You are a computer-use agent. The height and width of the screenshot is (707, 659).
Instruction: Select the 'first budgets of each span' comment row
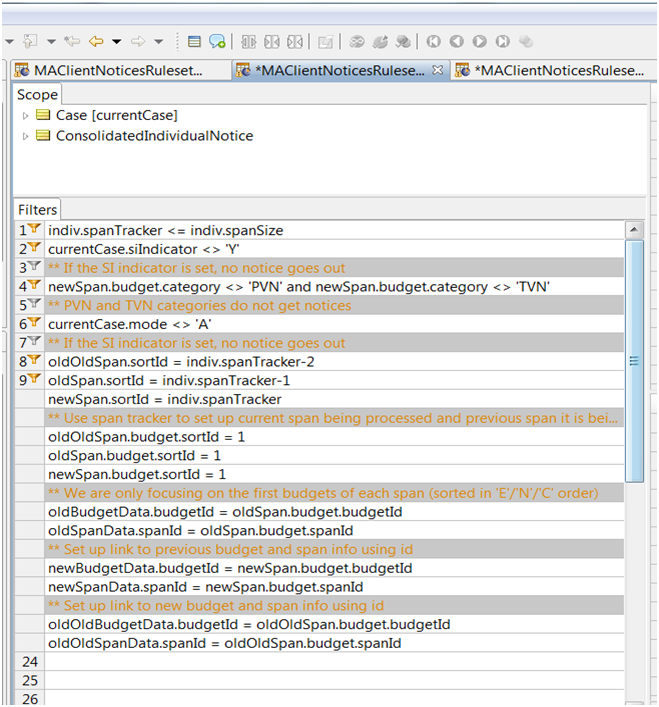point(334,493)
